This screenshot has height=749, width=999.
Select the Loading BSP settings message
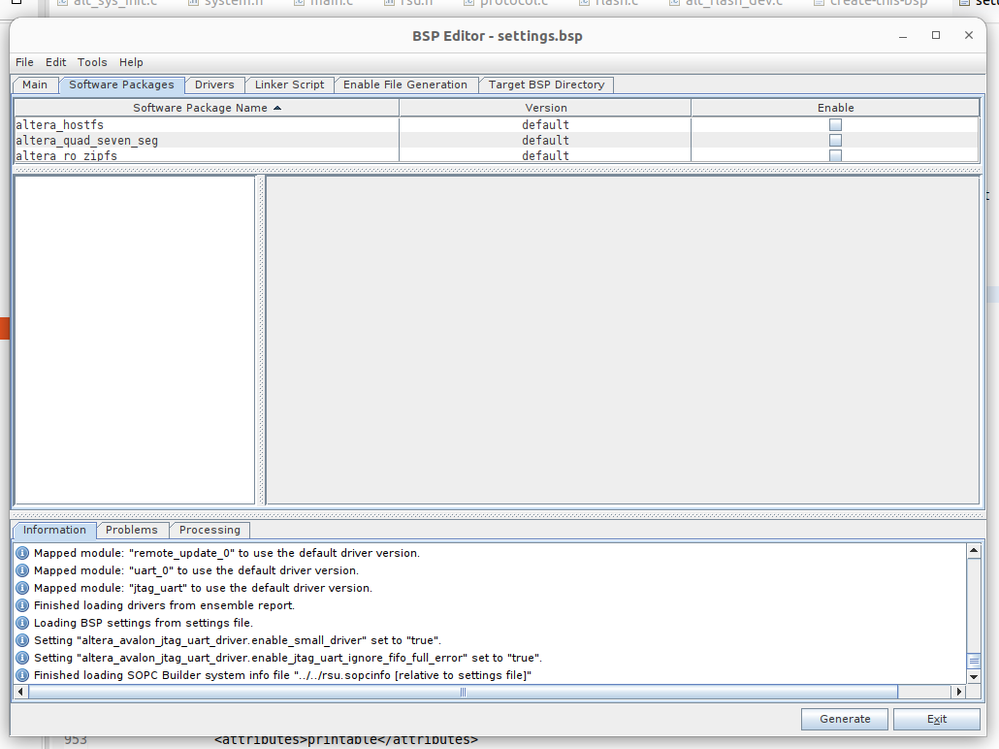point(143,623)
